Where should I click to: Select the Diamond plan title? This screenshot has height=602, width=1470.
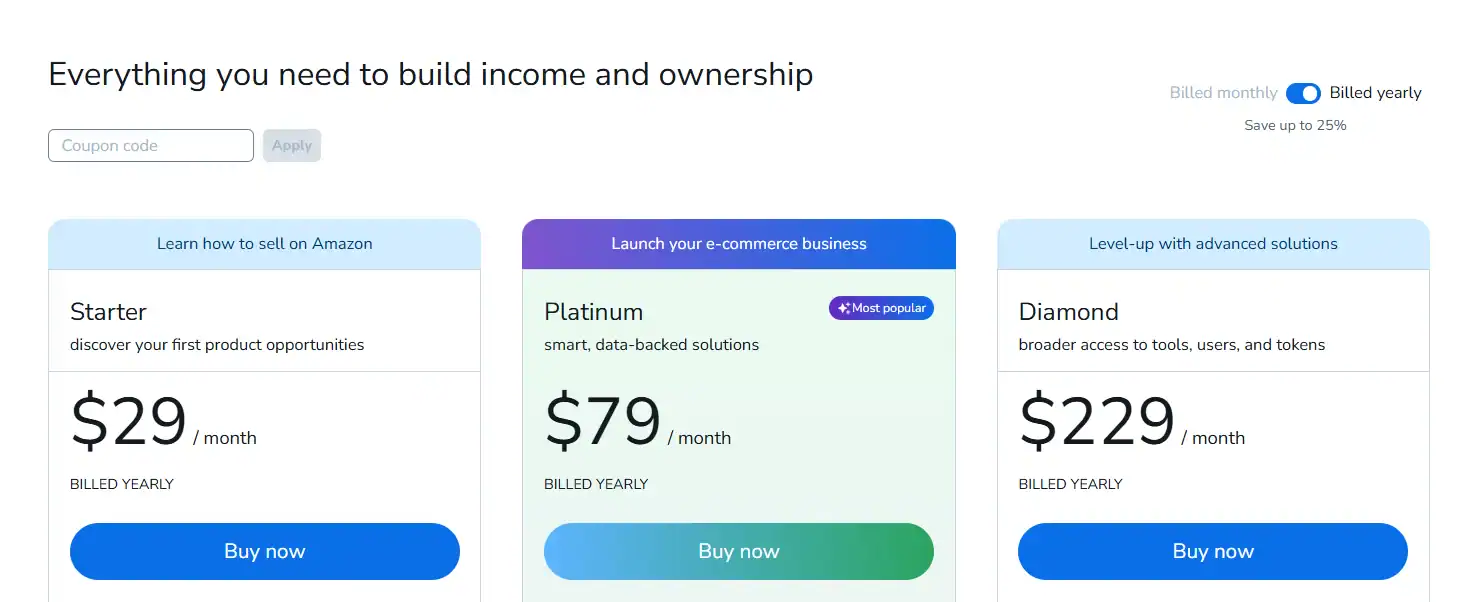[x=1068, y=312]
